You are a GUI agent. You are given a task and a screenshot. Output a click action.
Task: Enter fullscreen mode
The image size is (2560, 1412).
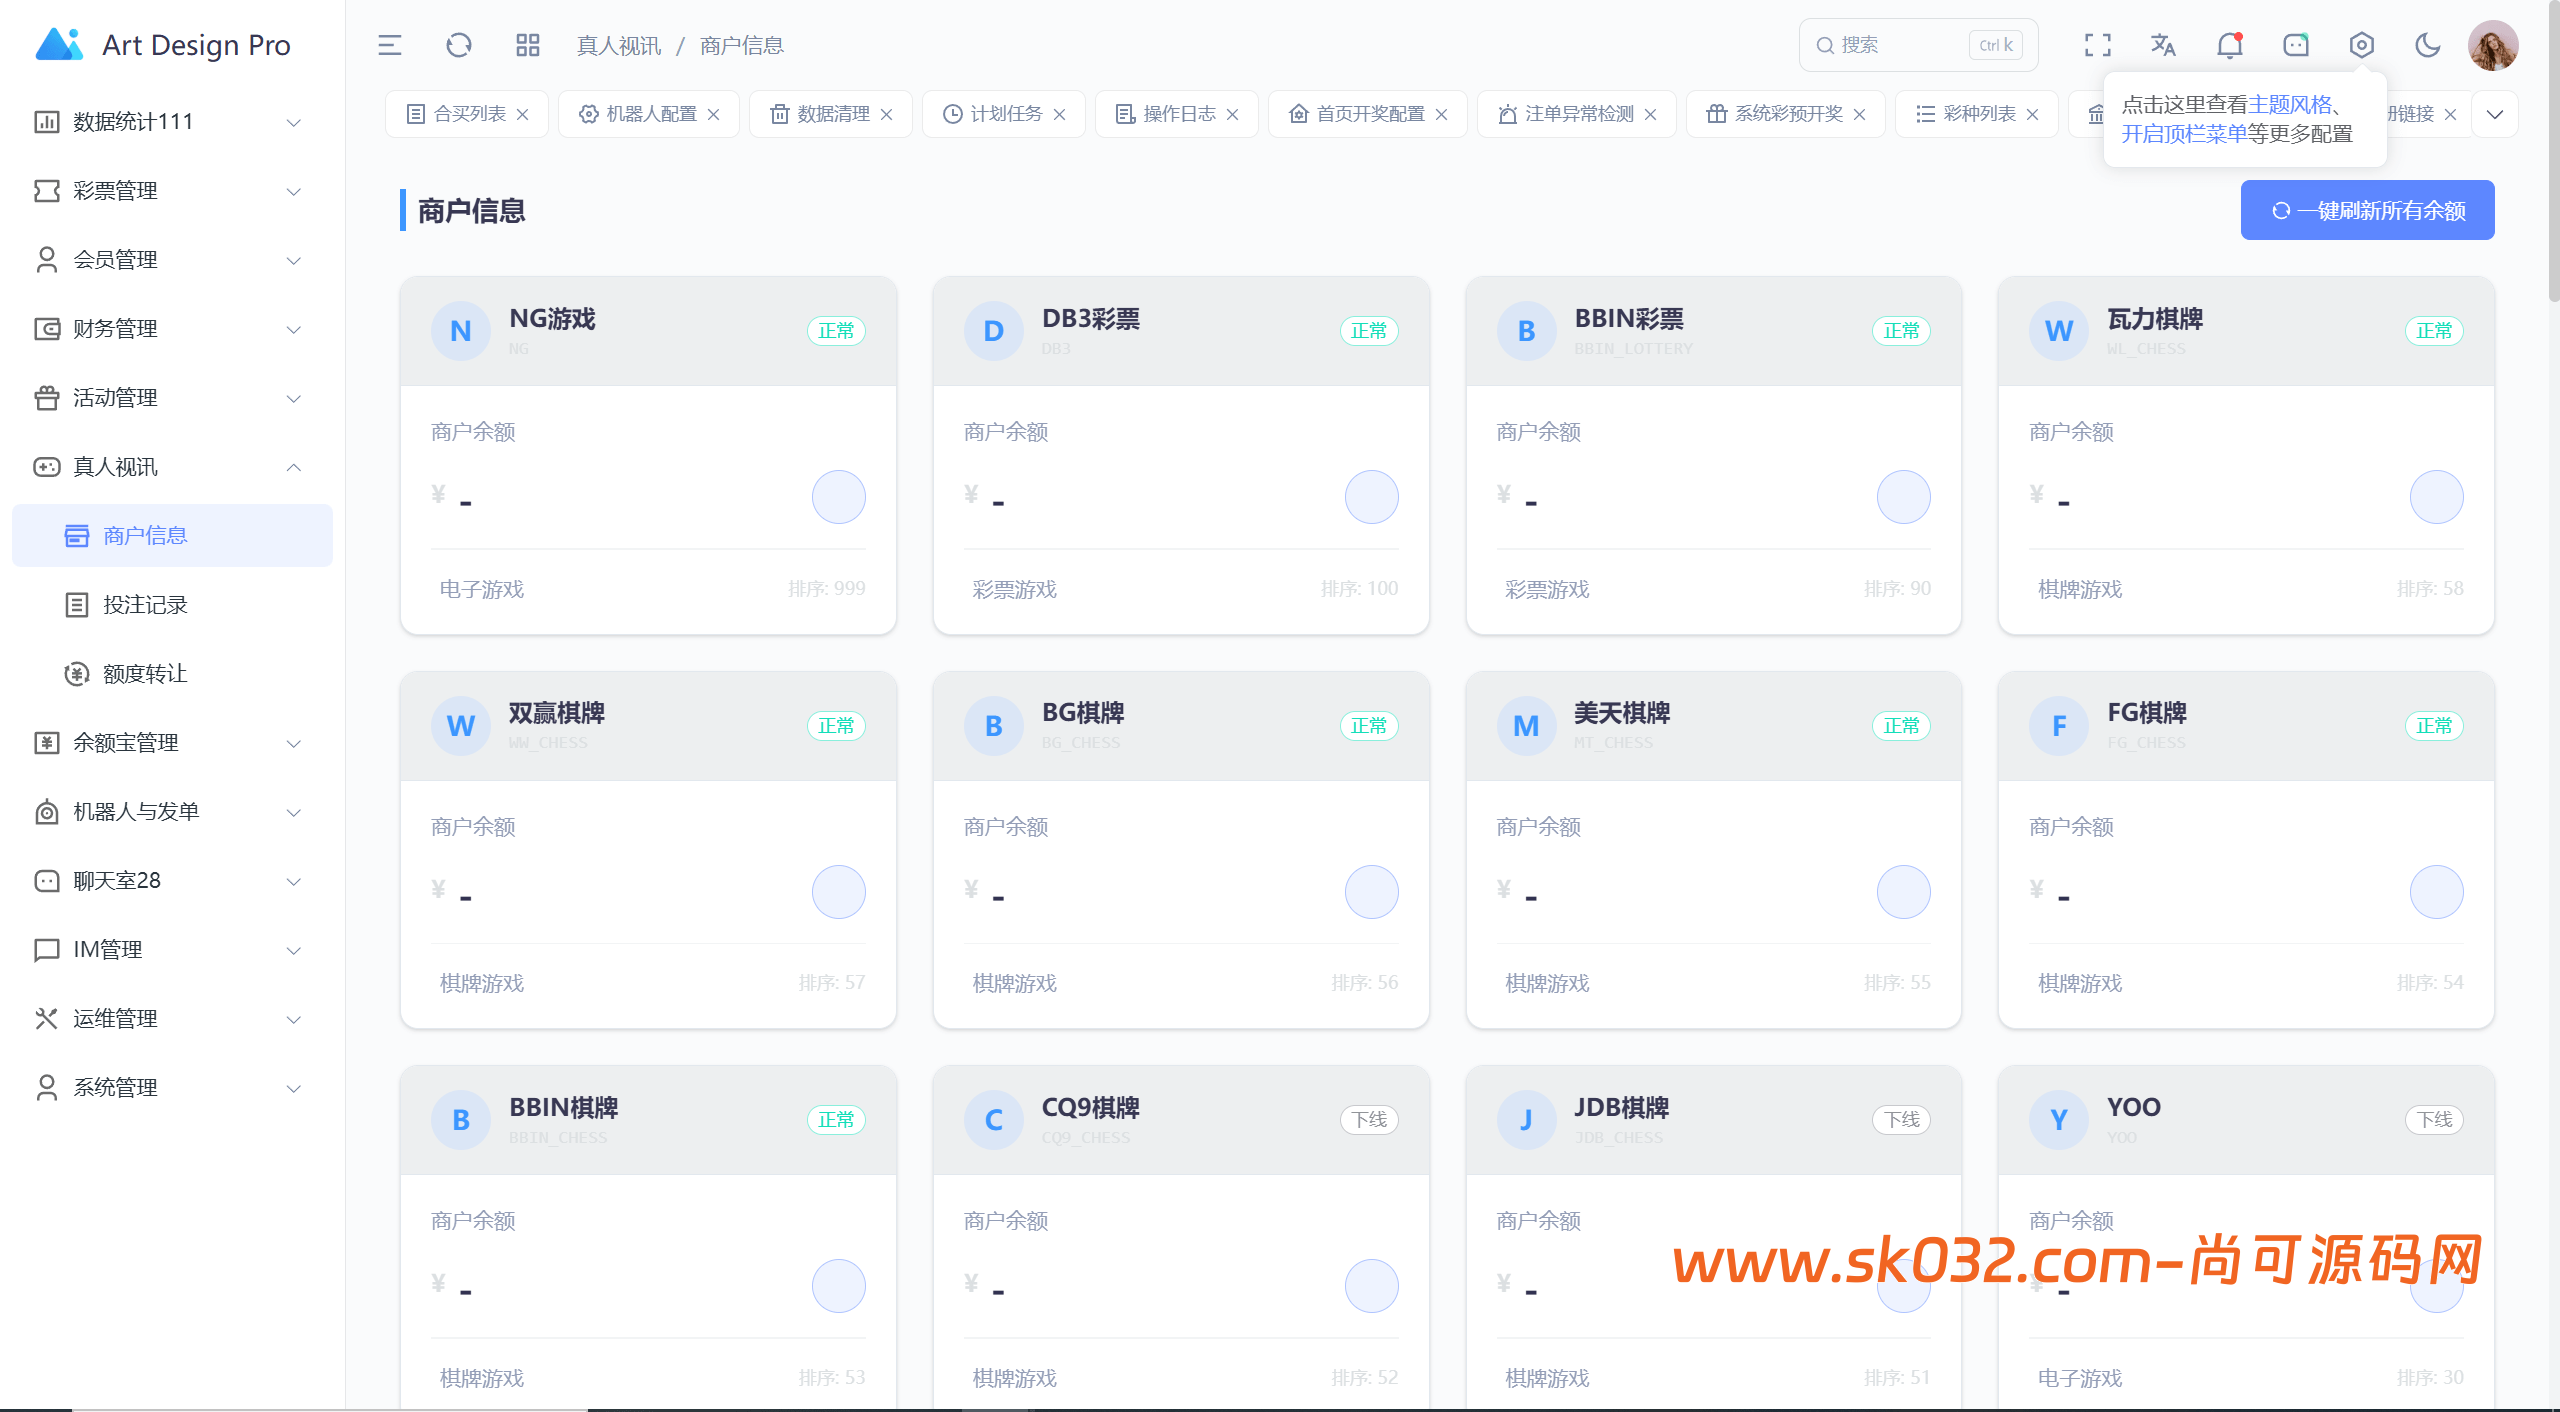tap(2097, 45)
